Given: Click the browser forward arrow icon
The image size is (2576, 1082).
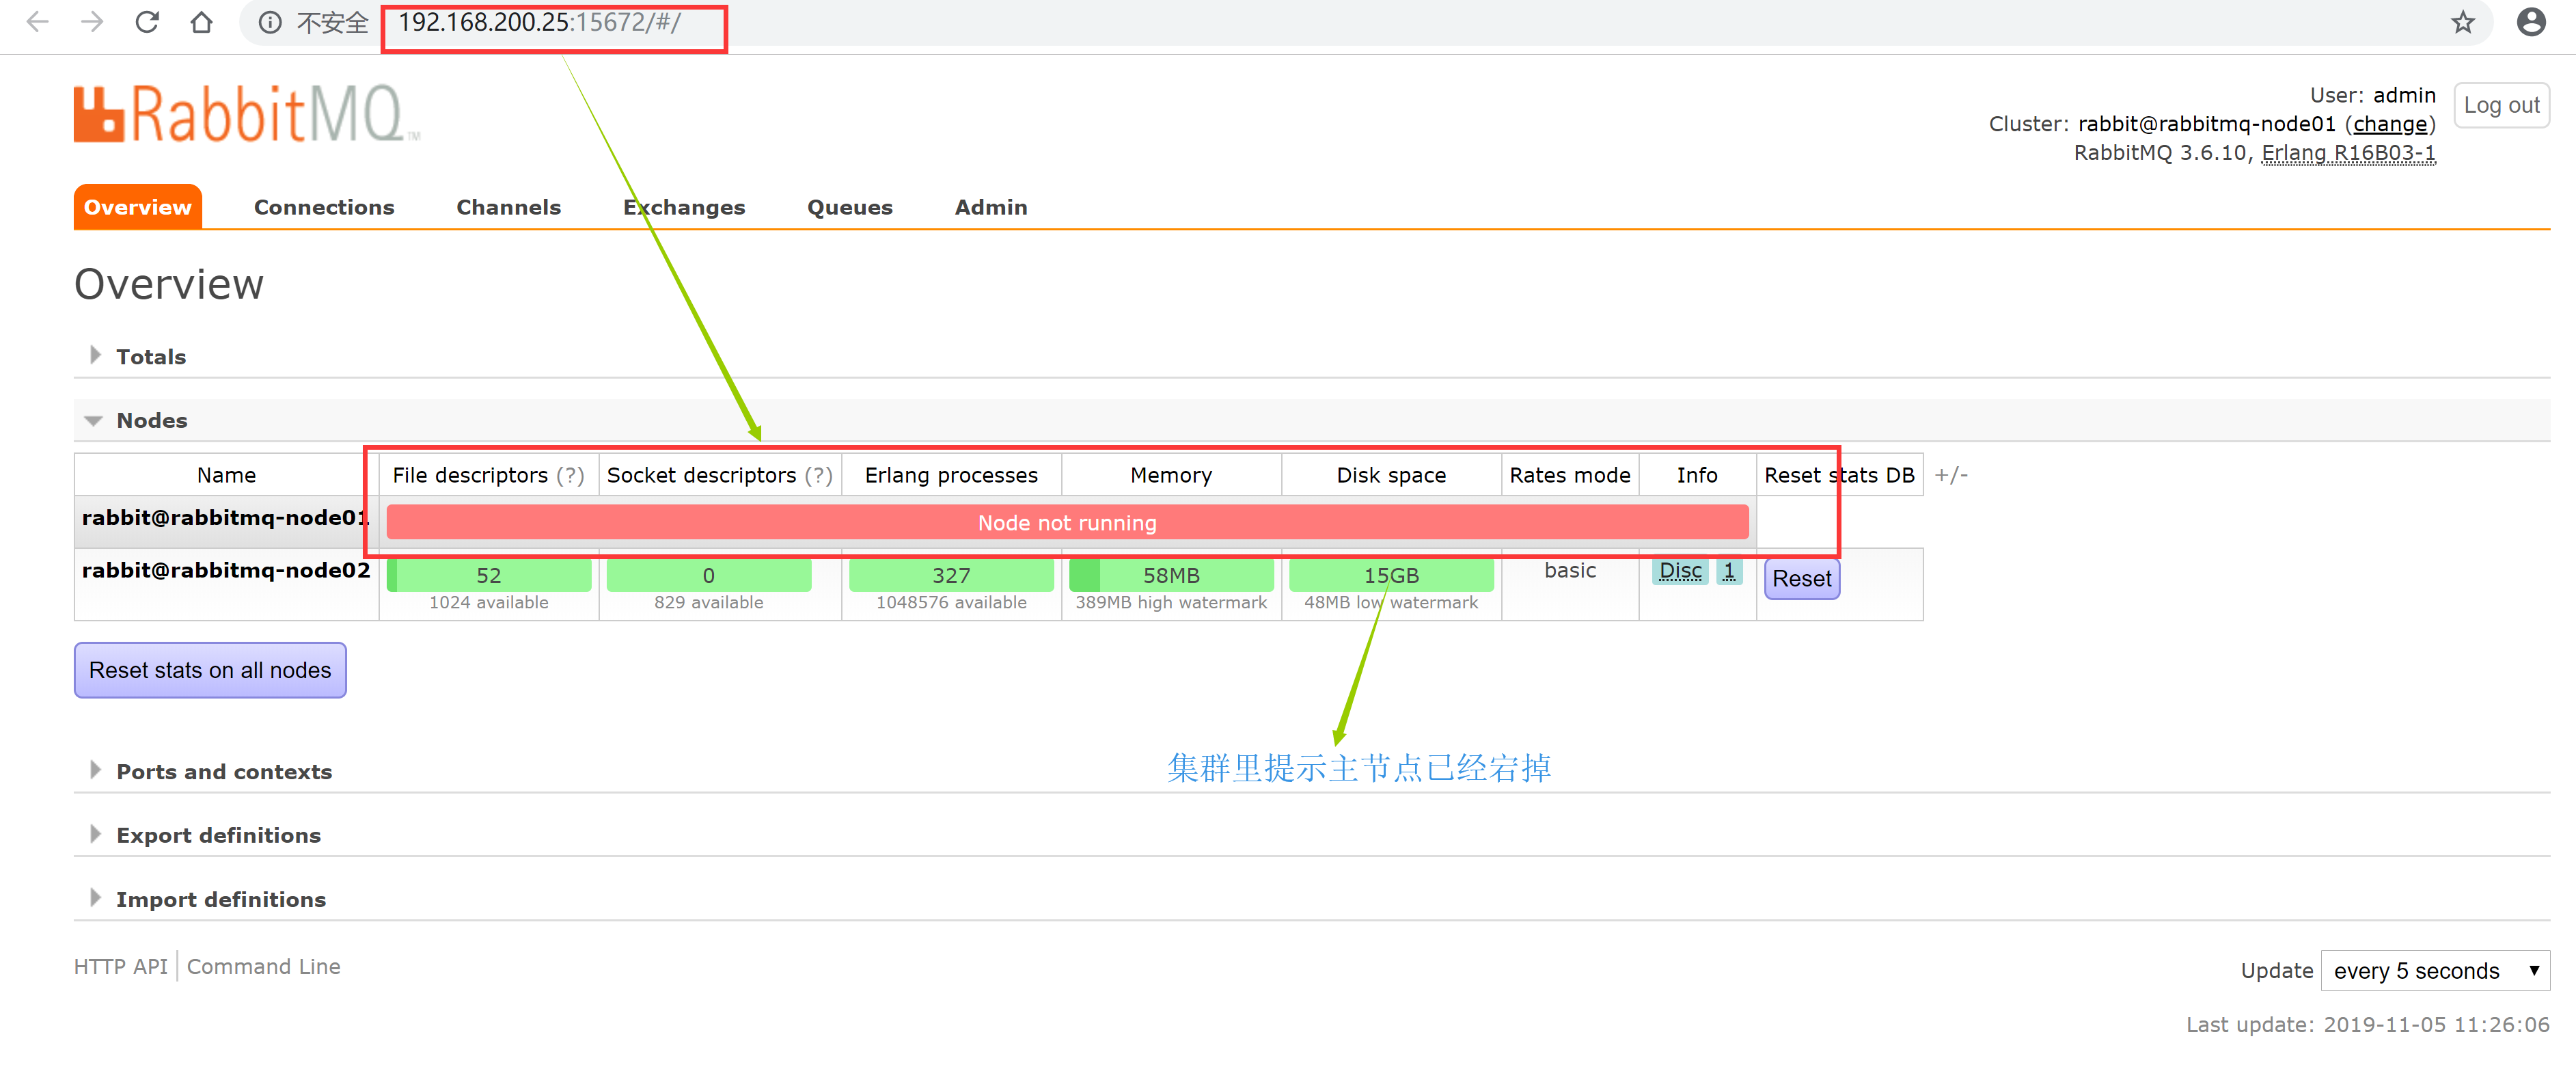Looking at the screenshot, I should point(92,22).
